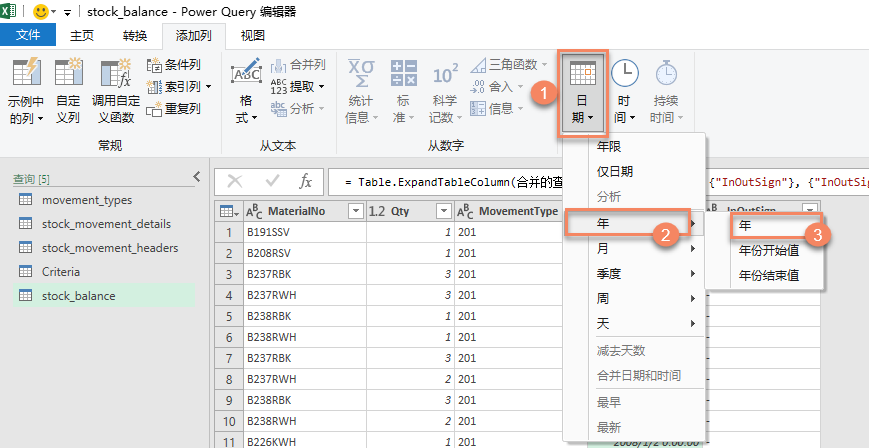Switch to the 视图 (View) tab

[x=253, y=36]
